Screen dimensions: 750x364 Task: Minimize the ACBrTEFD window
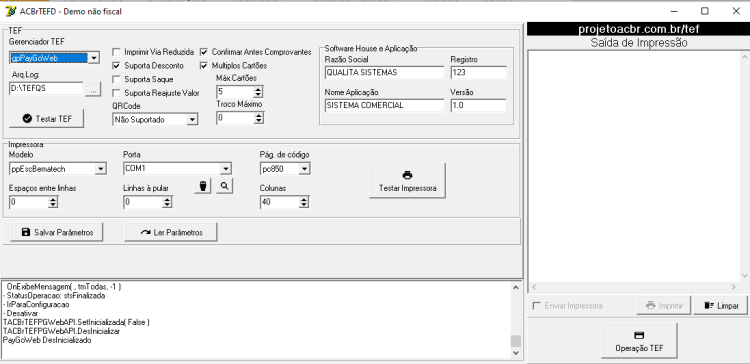674,11
